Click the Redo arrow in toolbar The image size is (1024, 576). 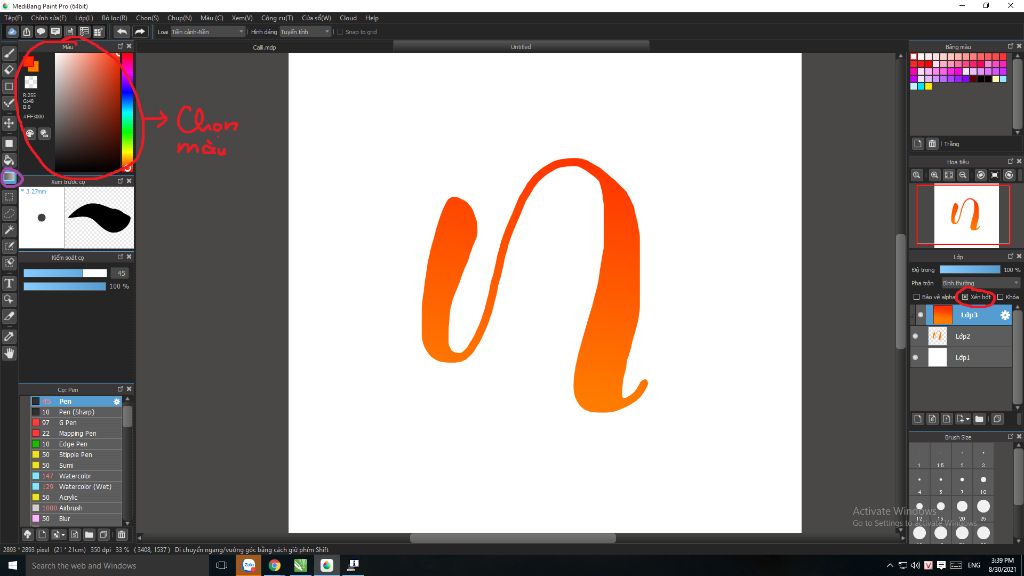(140, 31)
